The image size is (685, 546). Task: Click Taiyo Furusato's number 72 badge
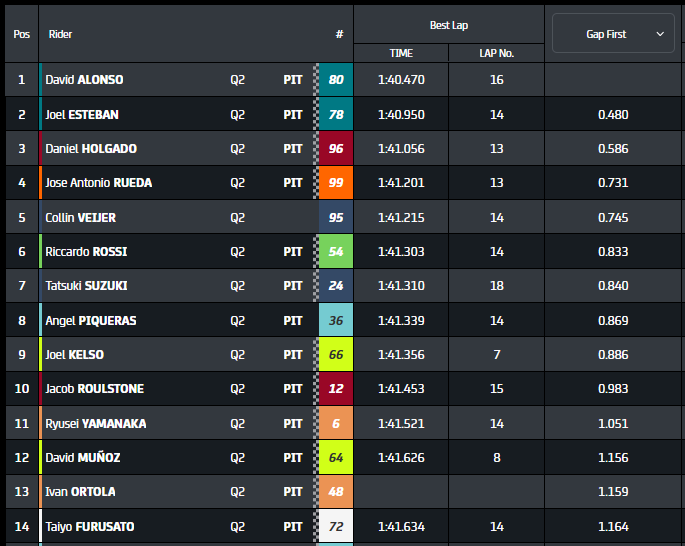(335, 527)
